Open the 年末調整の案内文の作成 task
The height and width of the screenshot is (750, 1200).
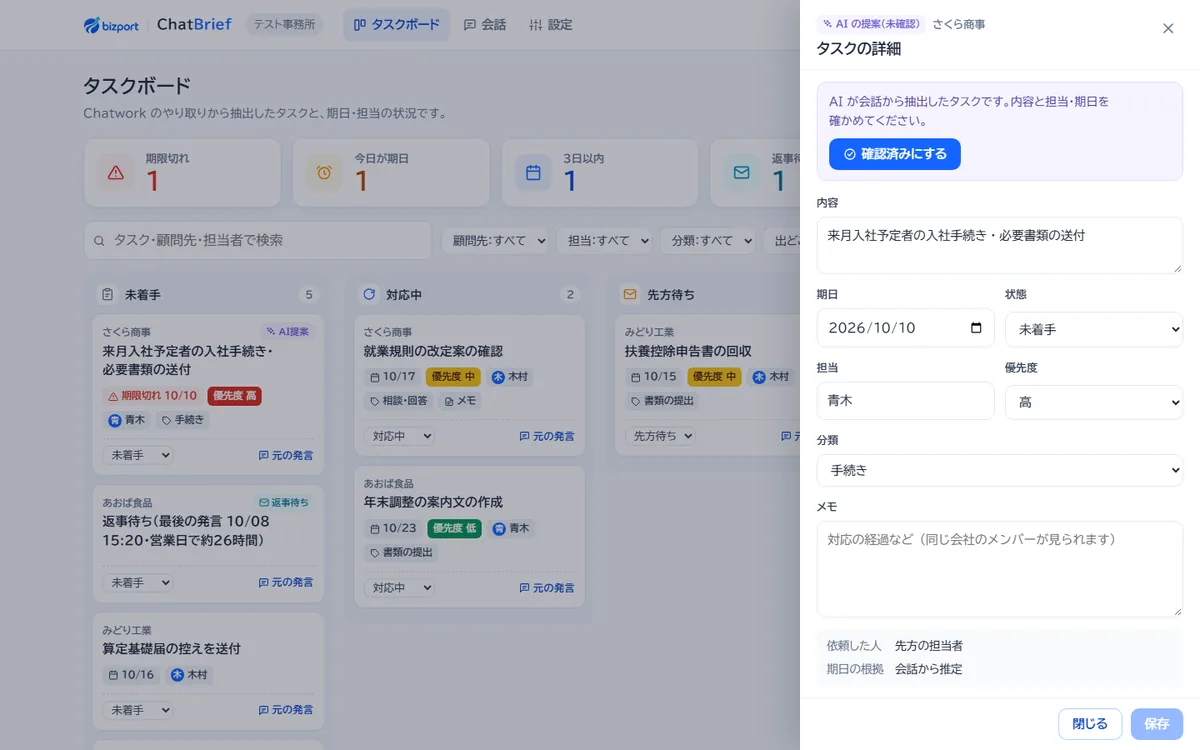pos(433,502)
